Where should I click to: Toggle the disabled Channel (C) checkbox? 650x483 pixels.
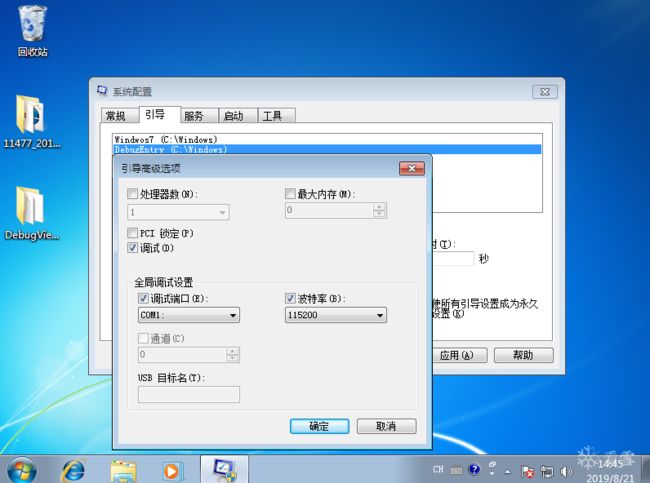point(143,338)
